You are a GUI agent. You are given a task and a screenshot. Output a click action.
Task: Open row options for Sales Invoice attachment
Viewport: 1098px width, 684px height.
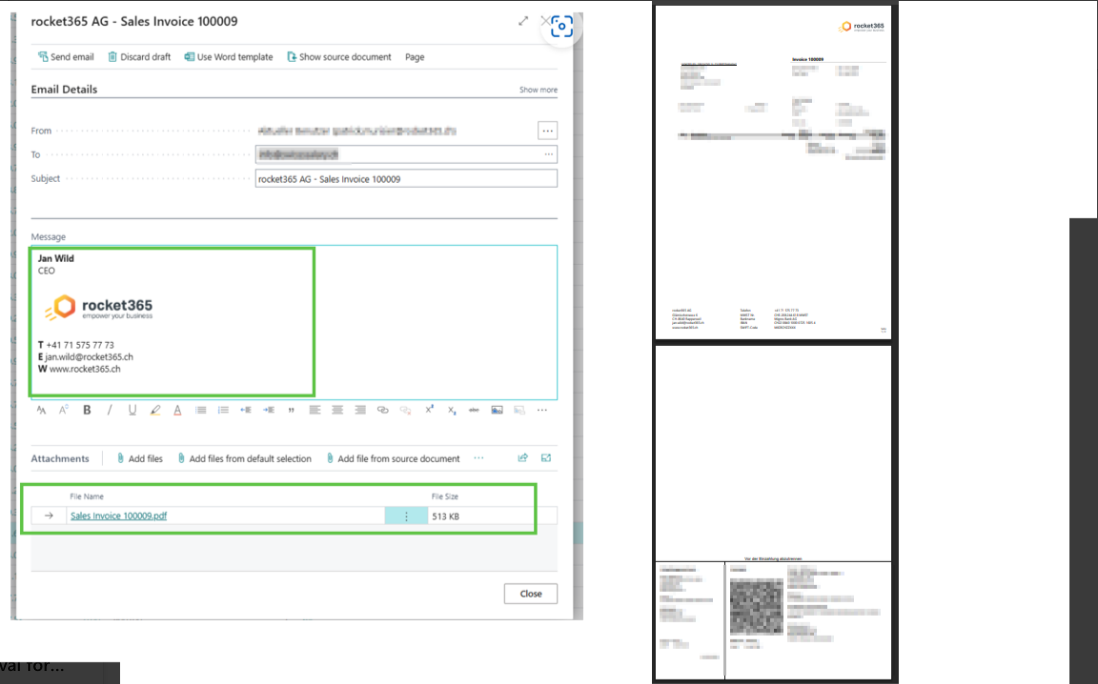(x=406, y=516)
